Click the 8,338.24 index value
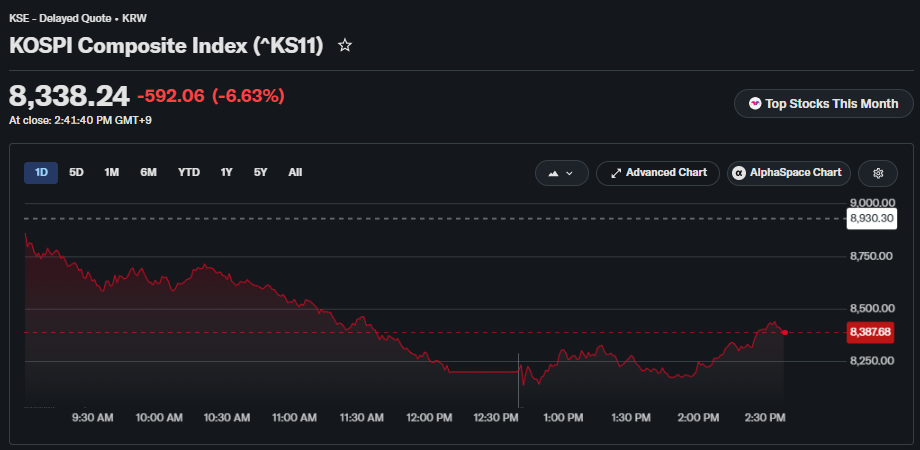Viewport: 920px width, 450px height. pyautogui.click(x=69, y=96)
